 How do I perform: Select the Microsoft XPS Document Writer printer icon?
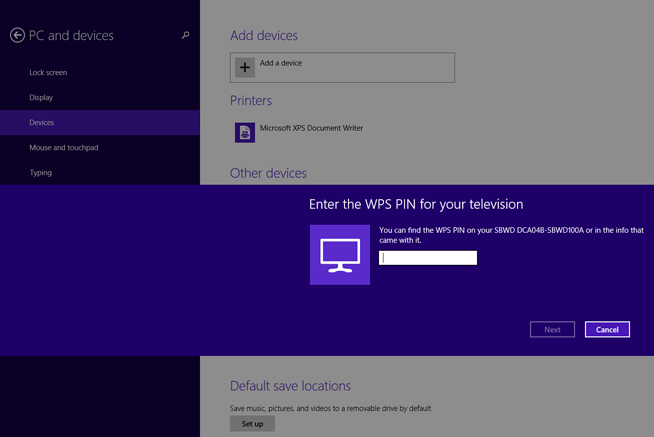[245, 132]
